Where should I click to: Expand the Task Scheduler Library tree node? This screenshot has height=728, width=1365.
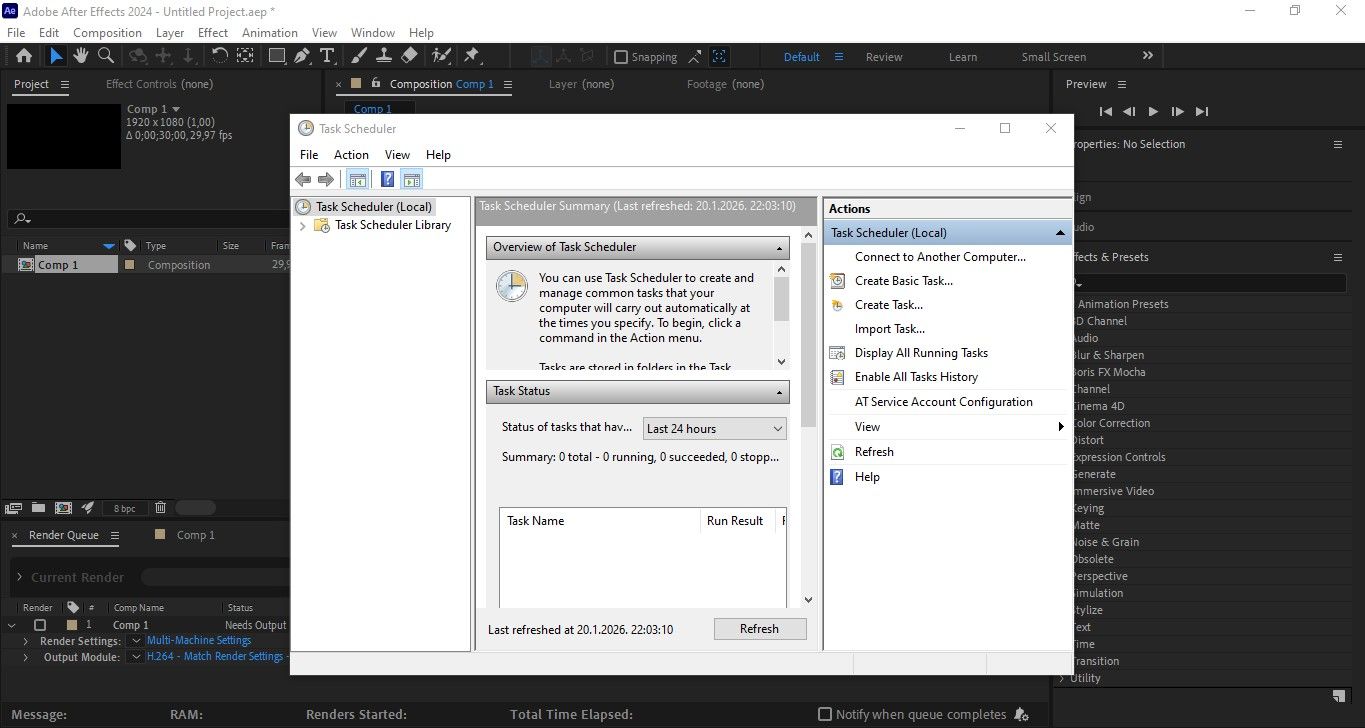[x=304, y=226]
